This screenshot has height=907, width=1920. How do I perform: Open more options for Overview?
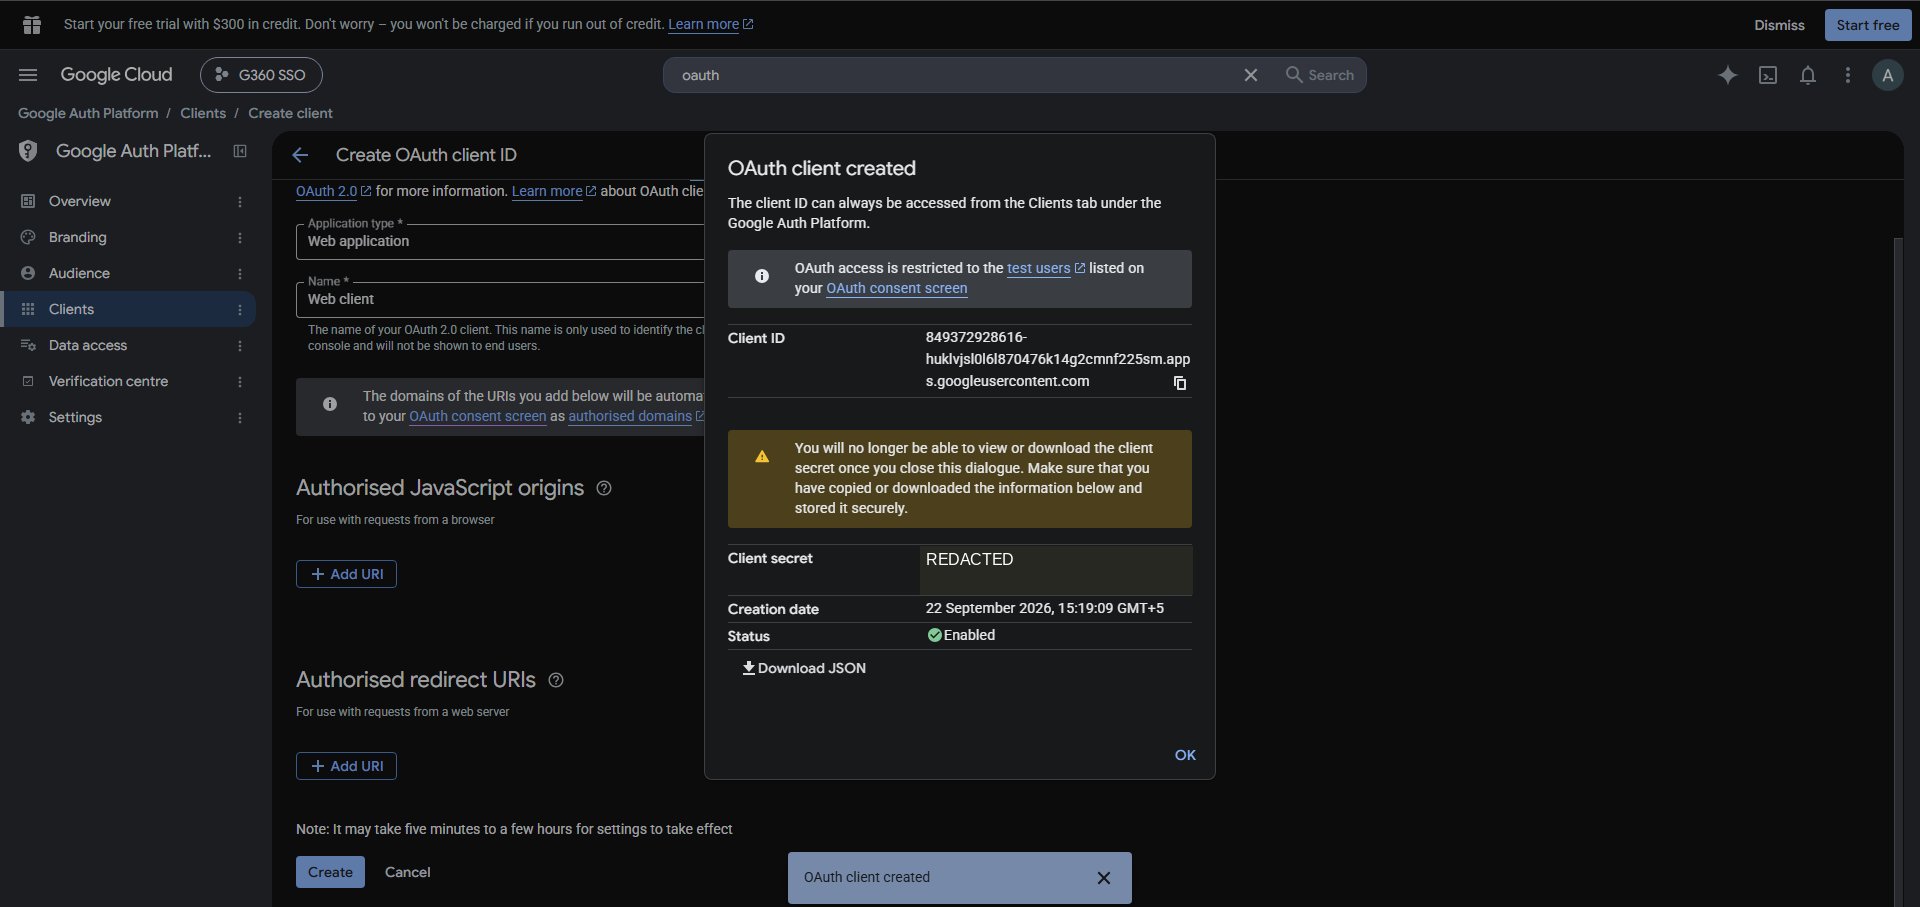tap(240, 202)
